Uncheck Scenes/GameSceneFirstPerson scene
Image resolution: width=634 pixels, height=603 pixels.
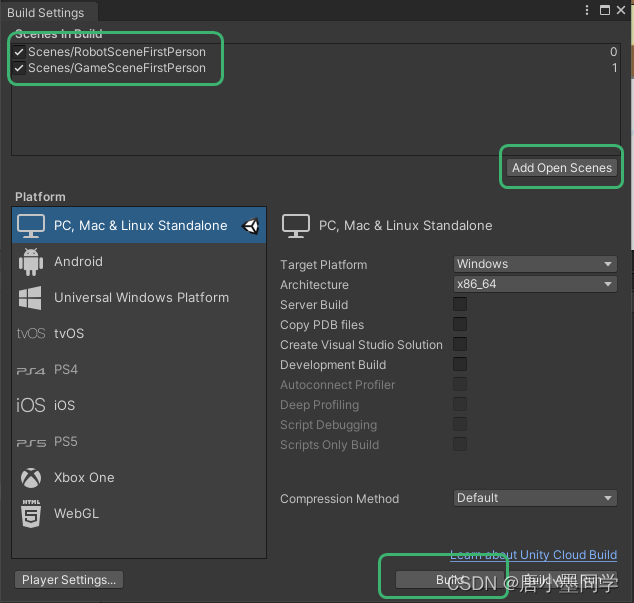pos(19,68)
